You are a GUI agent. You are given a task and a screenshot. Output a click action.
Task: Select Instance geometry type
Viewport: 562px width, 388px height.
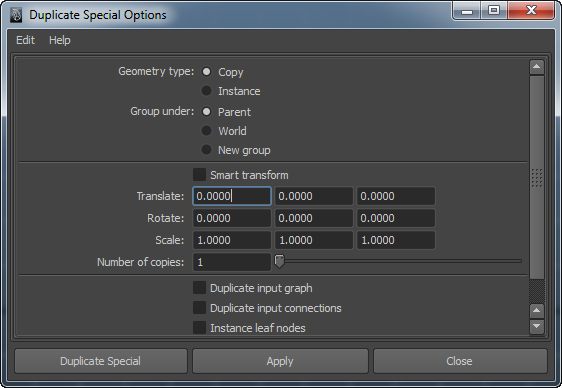[206, 91]
